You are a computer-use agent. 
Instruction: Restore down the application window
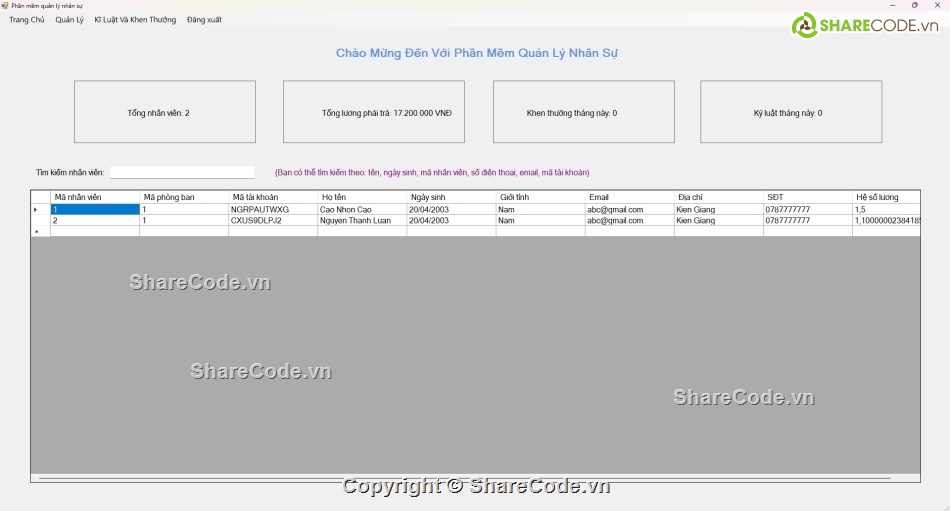(915, 5)
